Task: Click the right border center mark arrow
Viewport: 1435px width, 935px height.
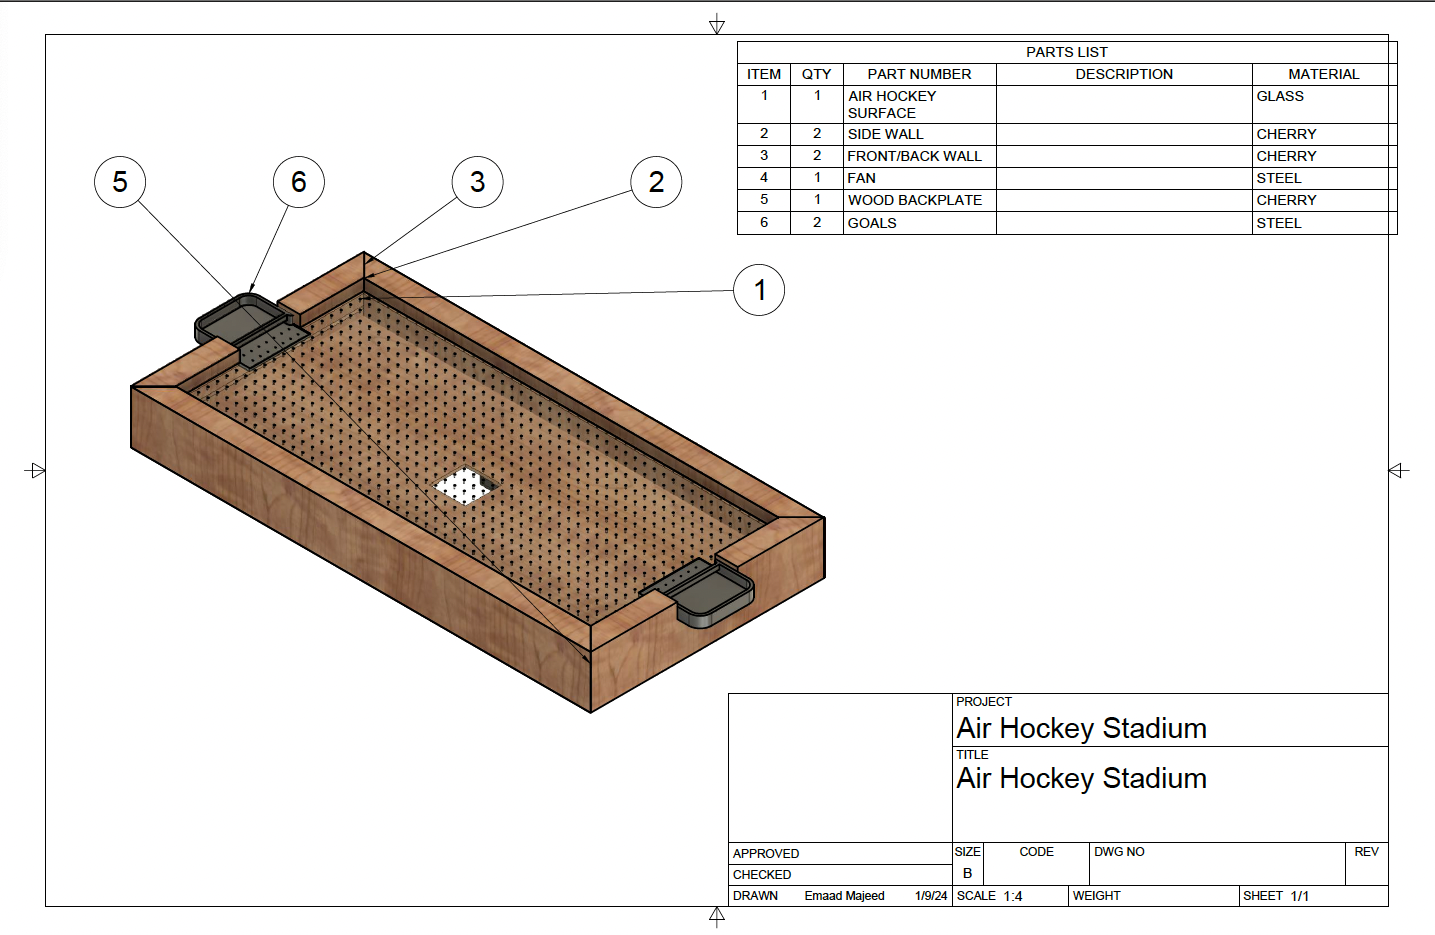Action: 1399,470
